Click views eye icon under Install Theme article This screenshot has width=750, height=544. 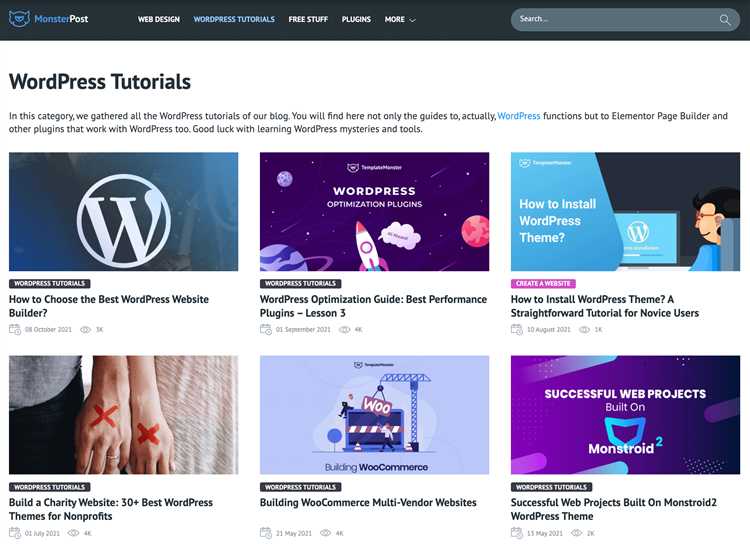coord(584,330)
